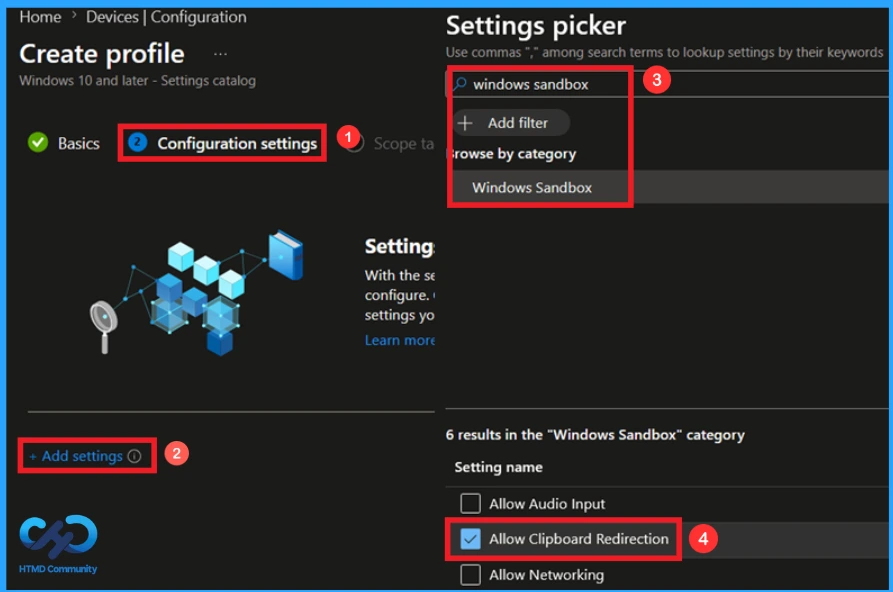
Task: Click the Create profile page title
Action: tap(102, 54)
